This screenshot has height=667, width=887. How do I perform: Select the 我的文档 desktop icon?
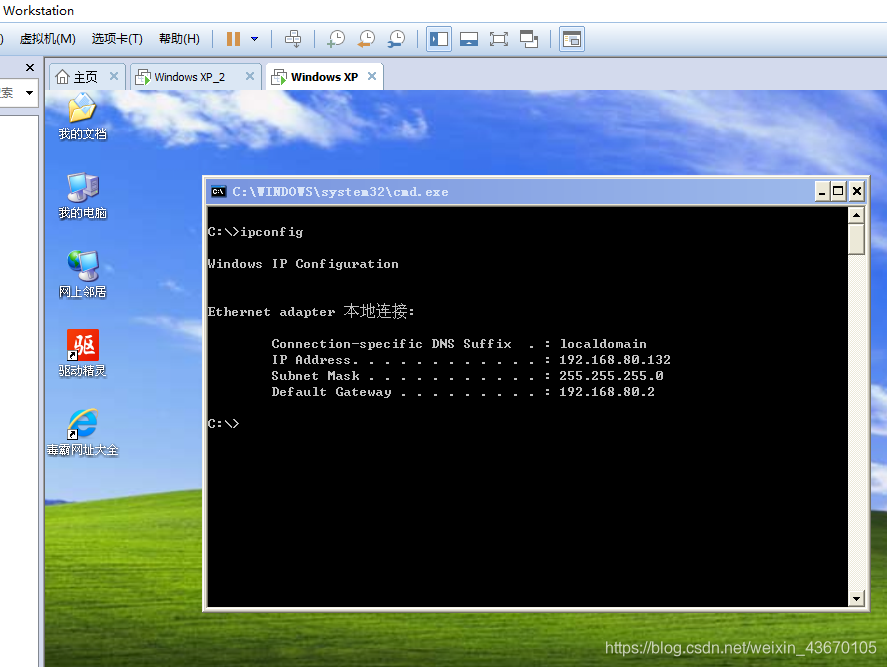click(x=83, y=117)
